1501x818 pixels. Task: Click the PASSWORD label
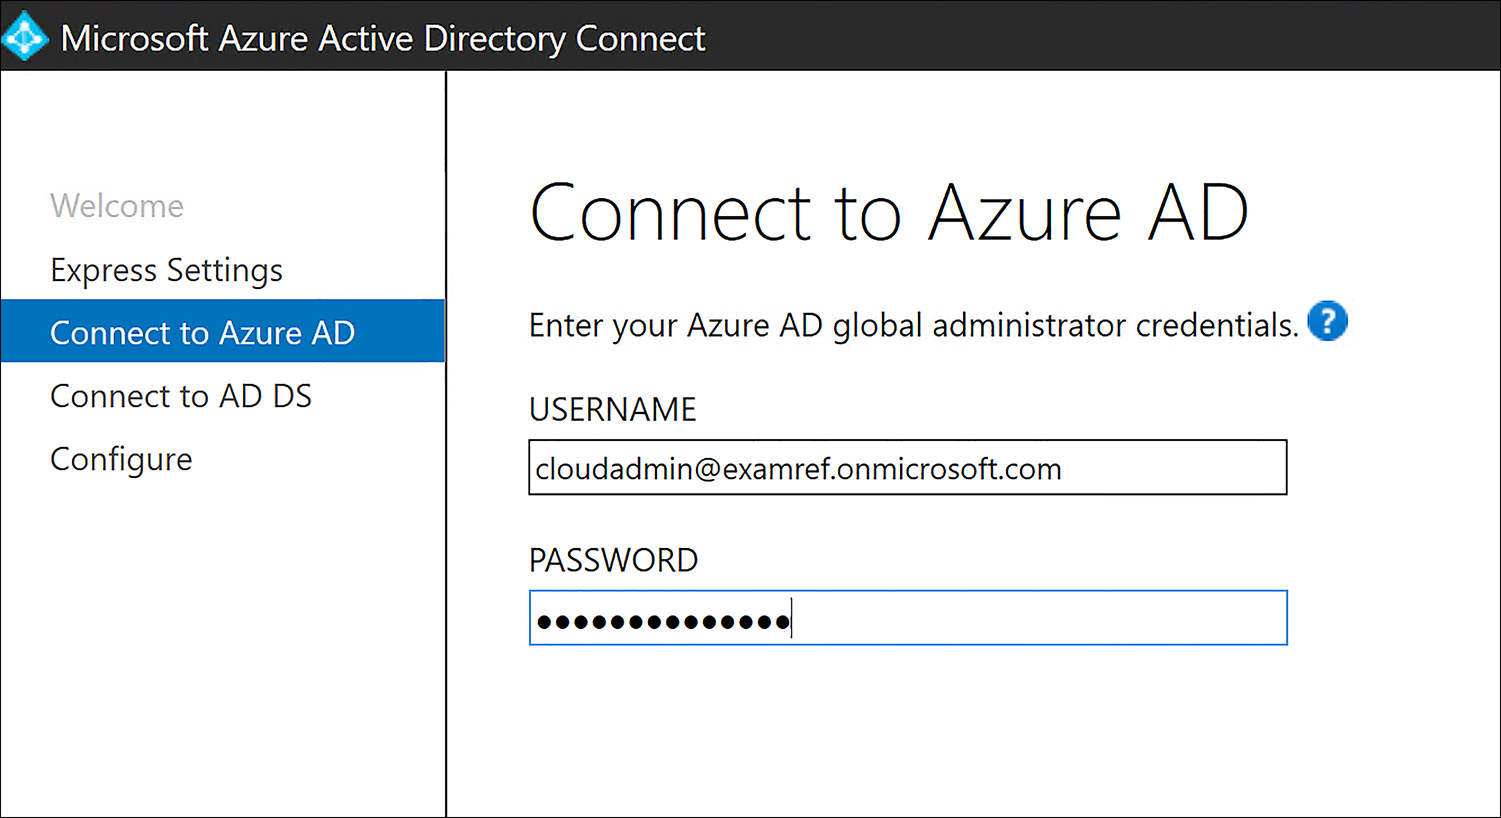click(613, 560)
